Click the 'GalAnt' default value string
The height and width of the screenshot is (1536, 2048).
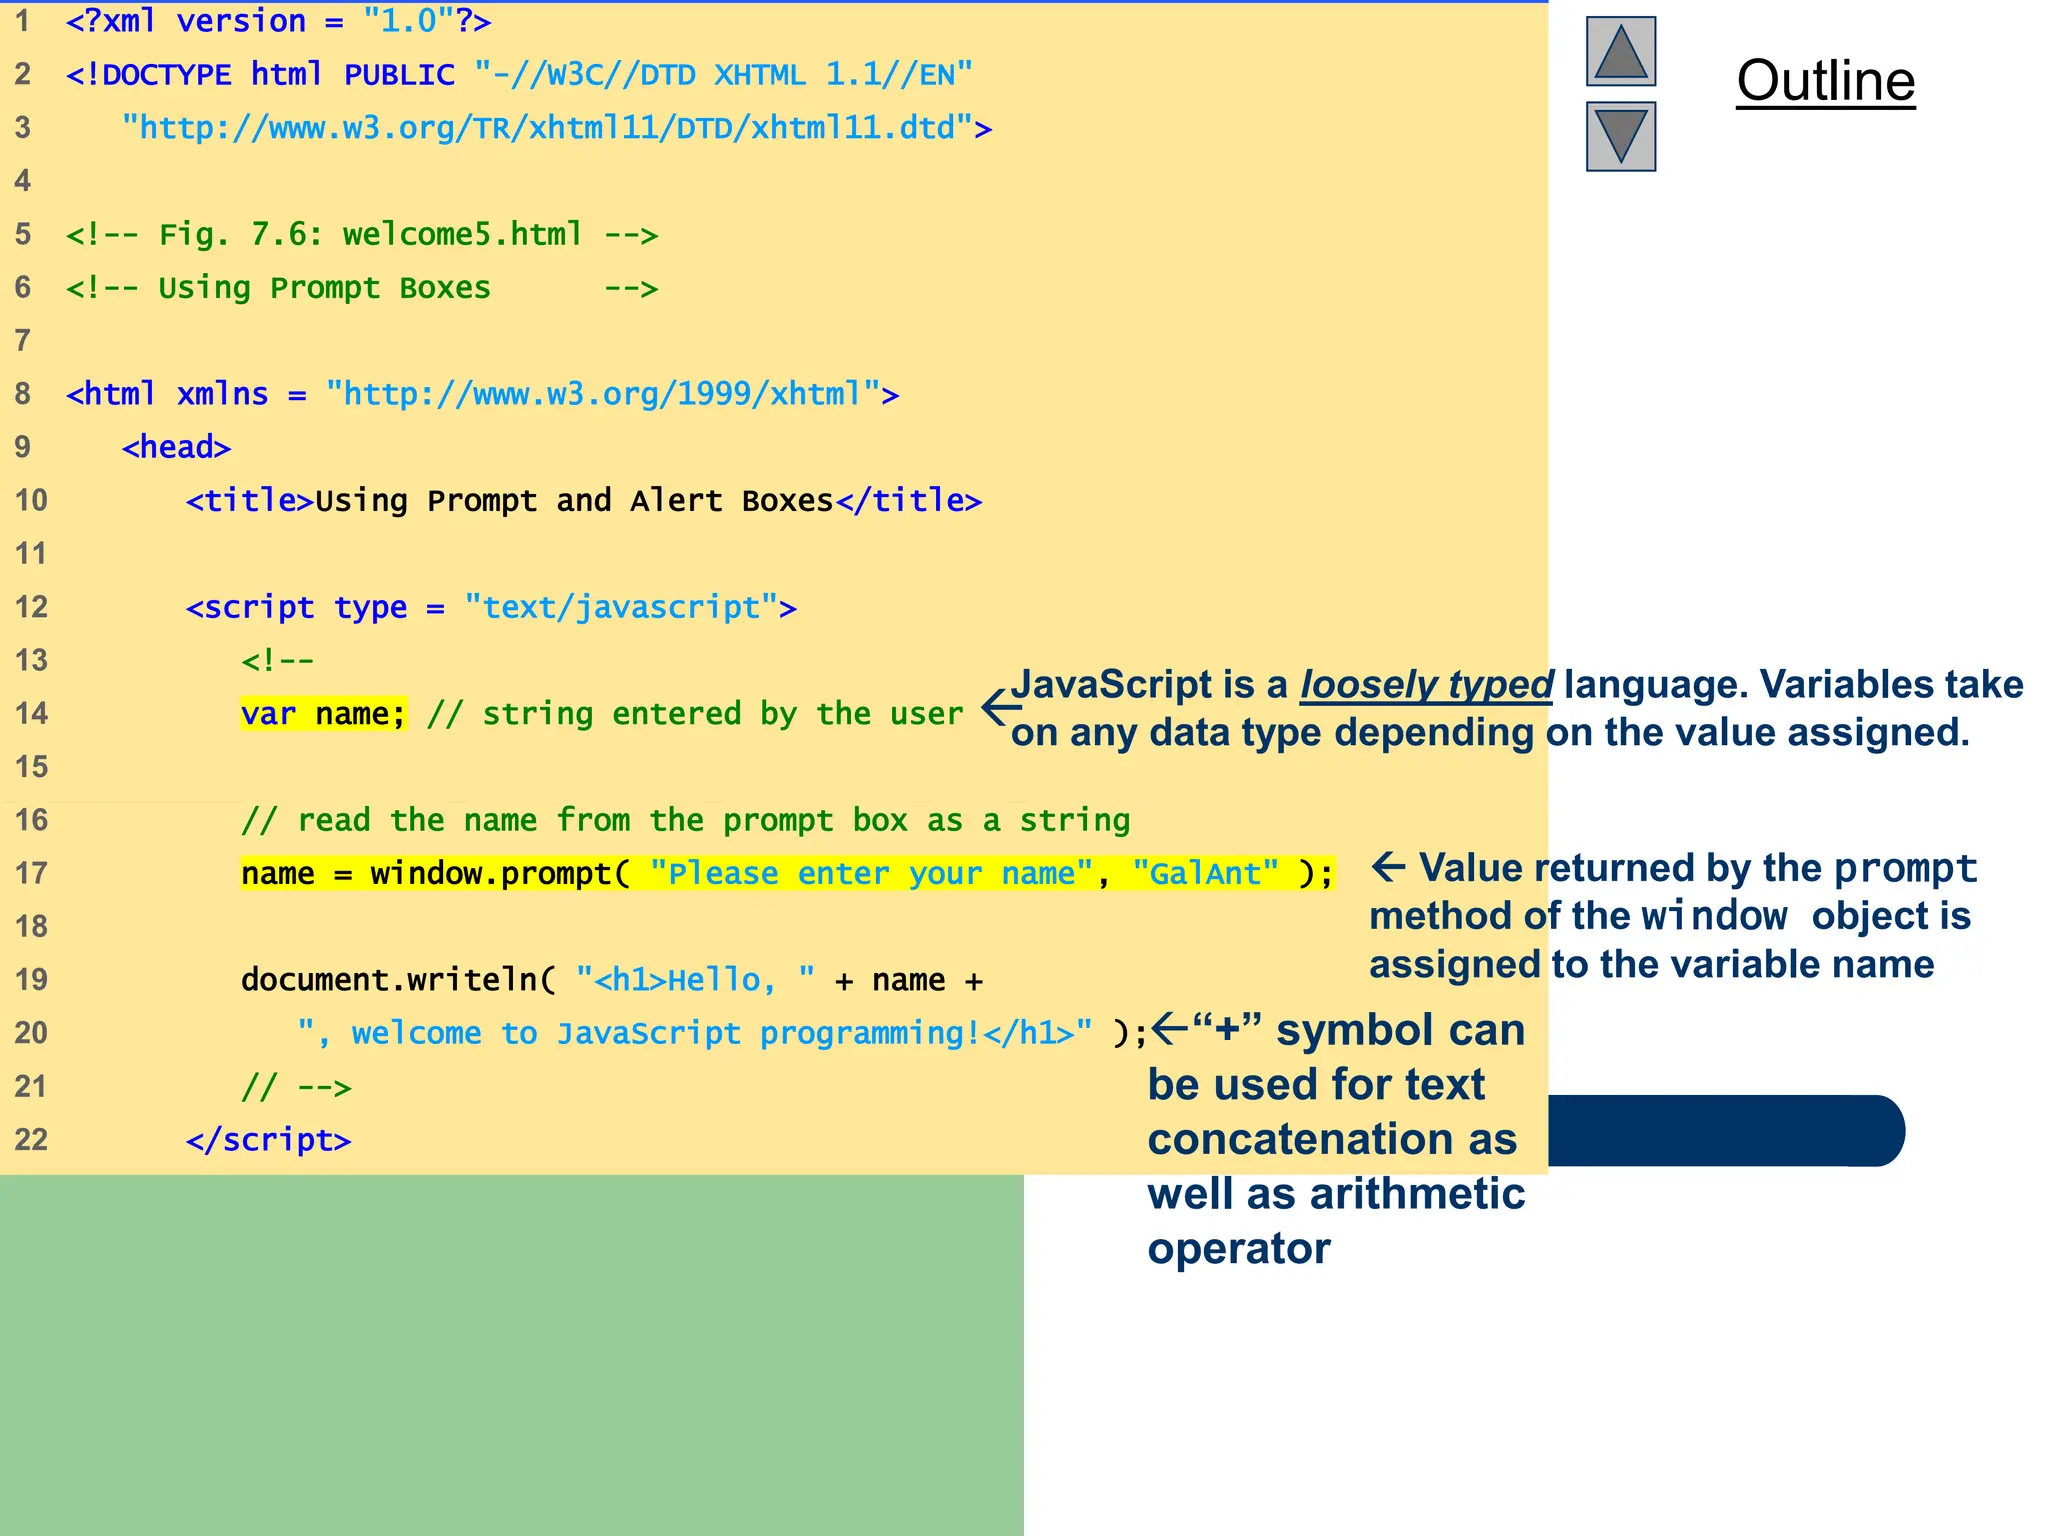coord(1205,873)
